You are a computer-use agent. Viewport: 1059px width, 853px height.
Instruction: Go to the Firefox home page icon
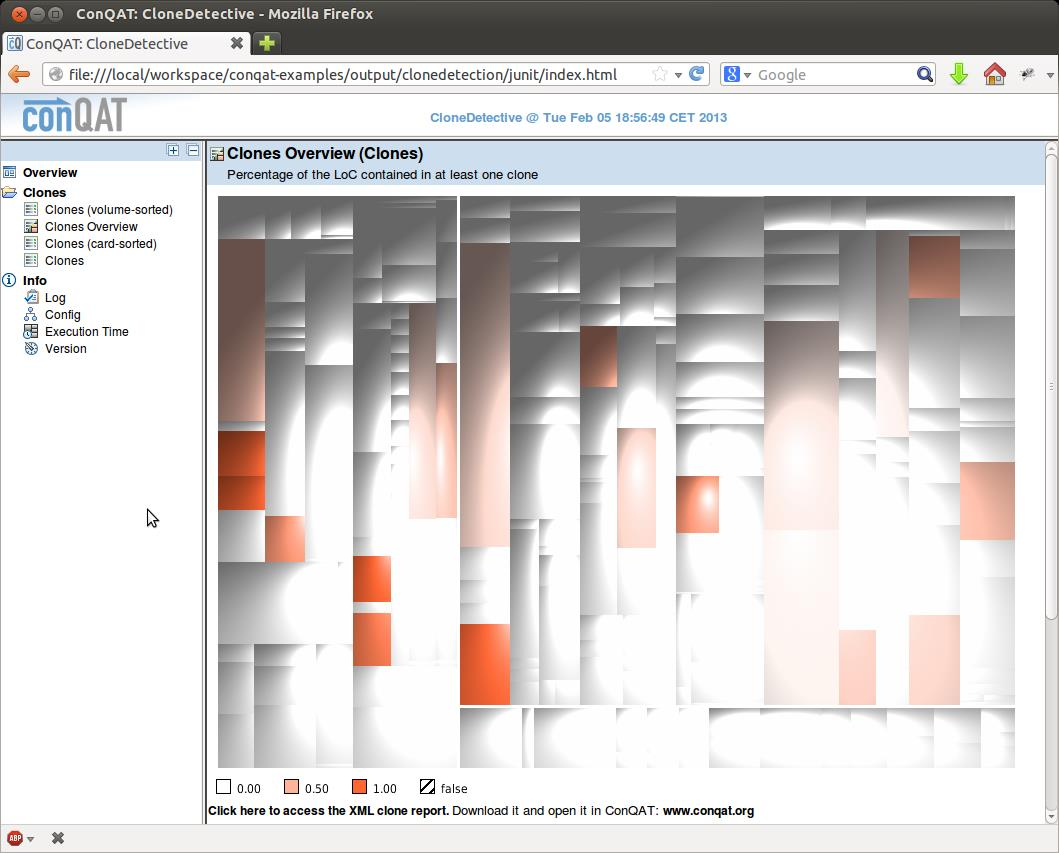click(x=995, y=74)
